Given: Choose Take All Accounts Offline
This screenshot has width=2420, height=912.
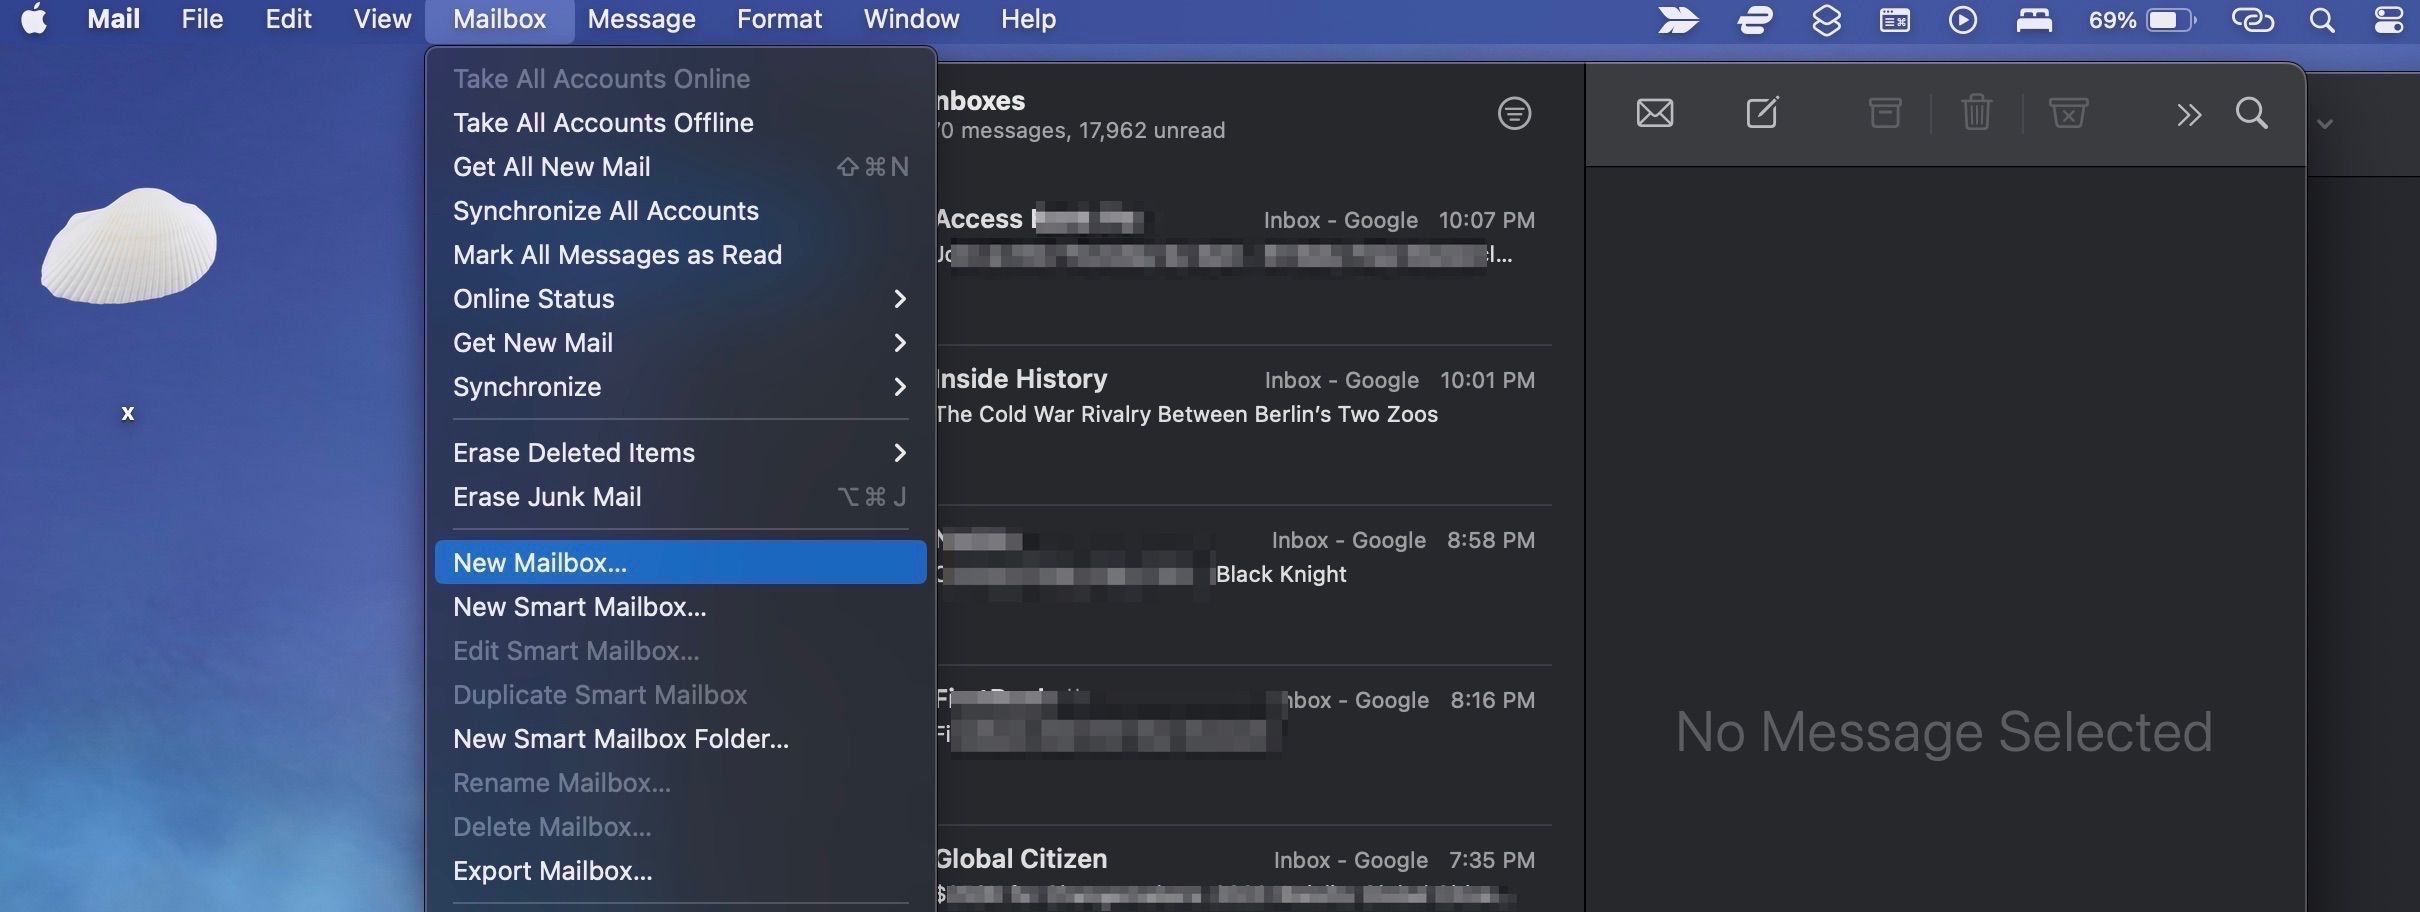Looking at the screenshot, I should [680, 123].
